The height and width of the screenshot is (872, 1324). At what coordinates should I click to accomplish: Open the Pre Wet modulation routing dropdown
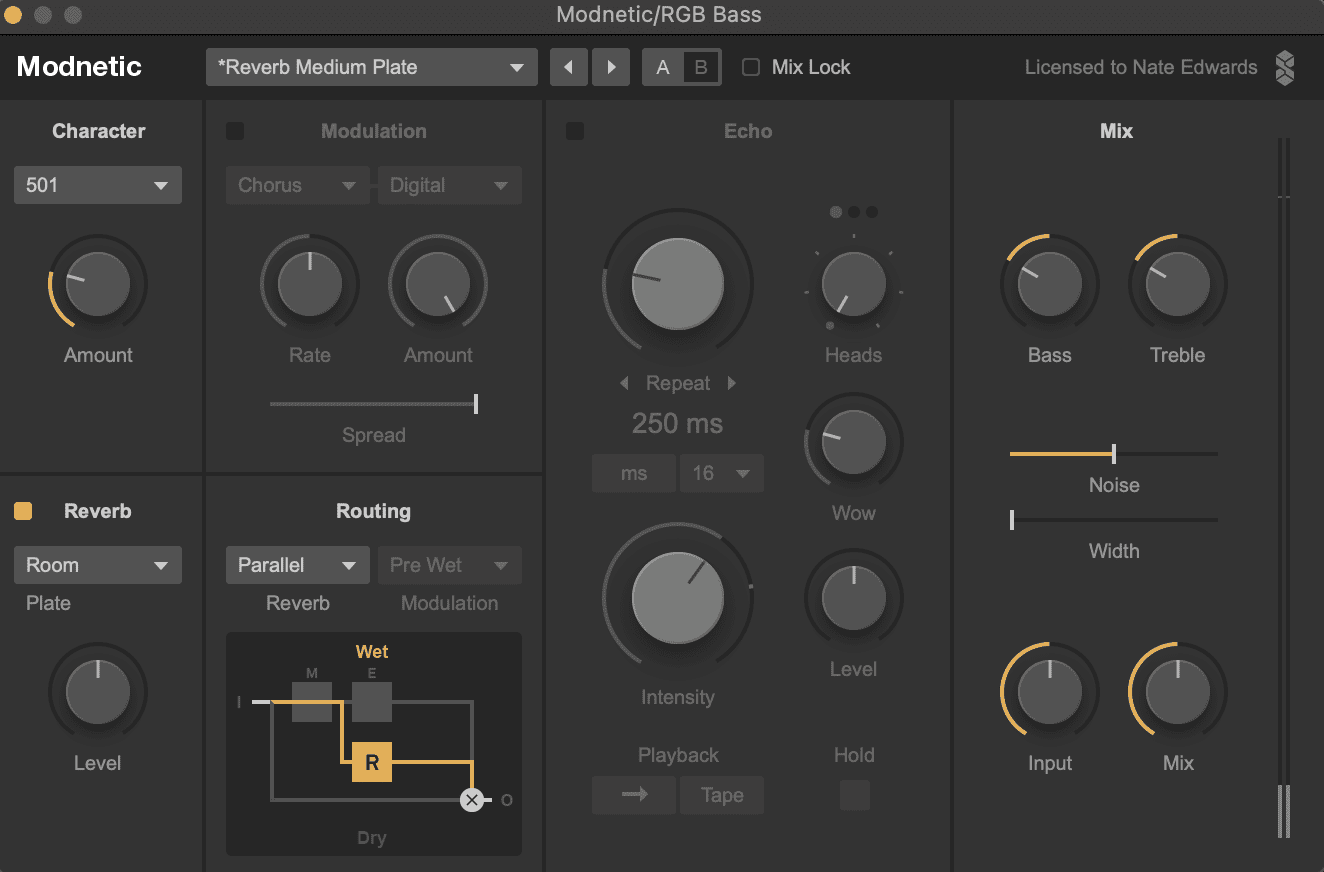pyautogui.click(x=450, y=565)
